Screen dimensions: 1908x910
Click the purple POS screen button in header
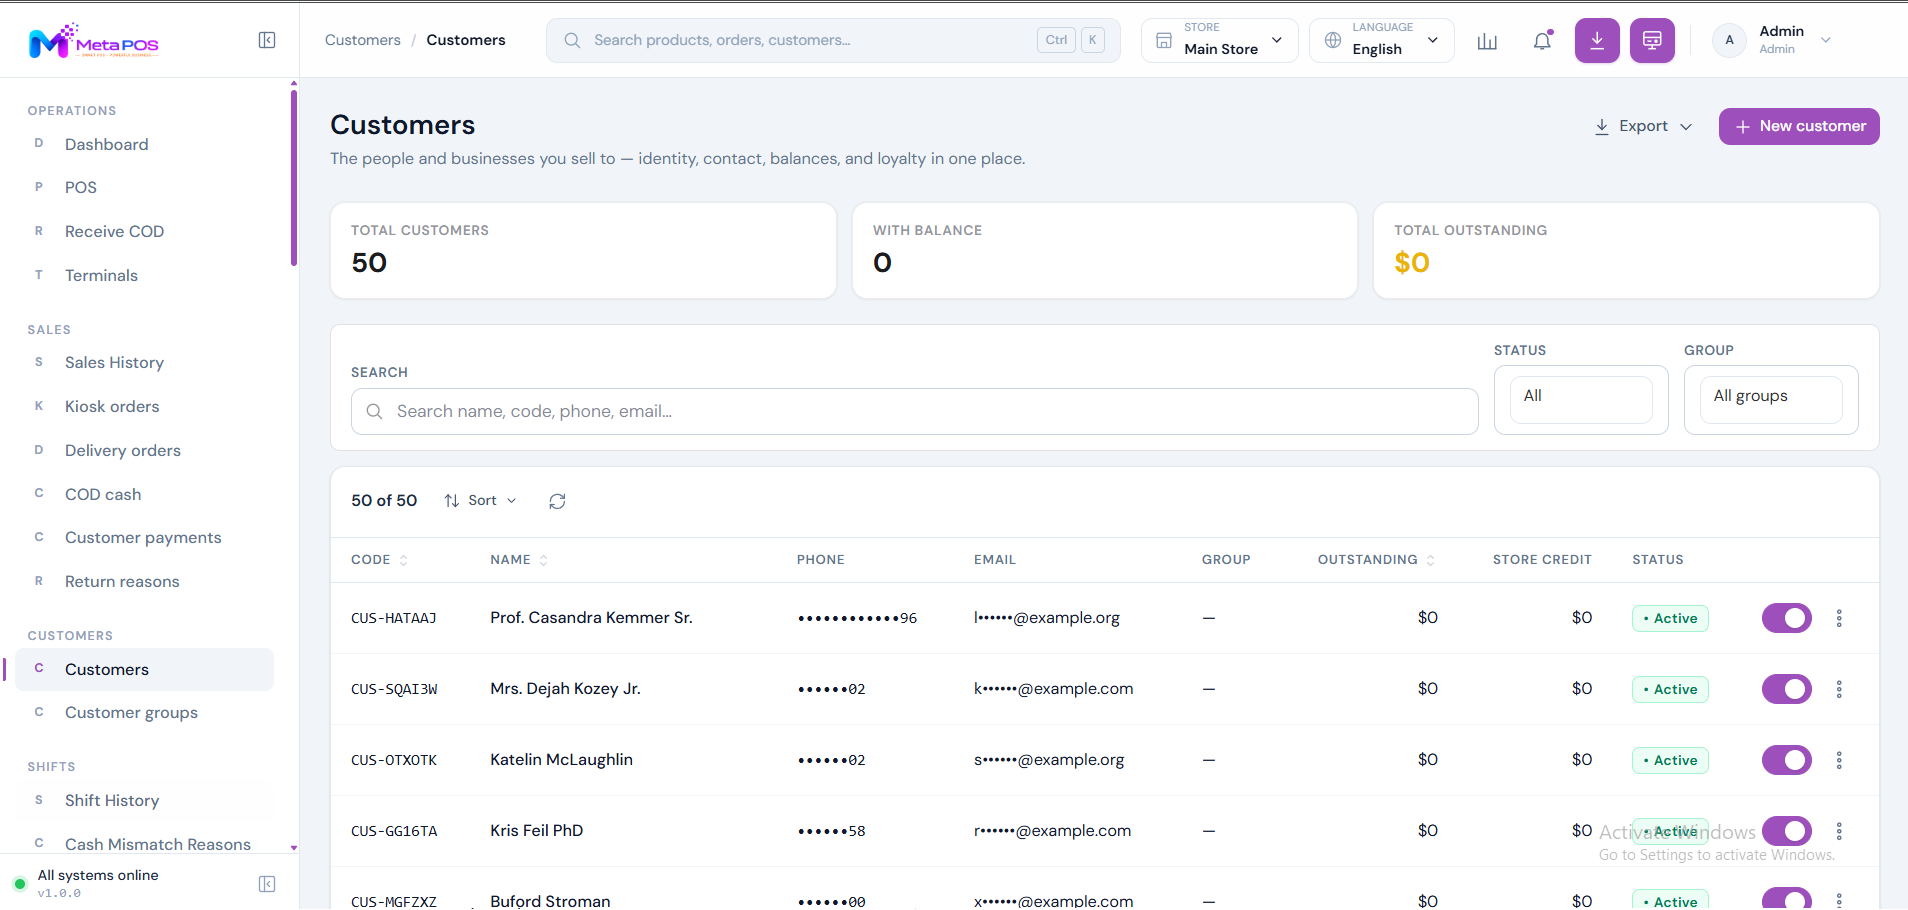[x=1652, y=41]
